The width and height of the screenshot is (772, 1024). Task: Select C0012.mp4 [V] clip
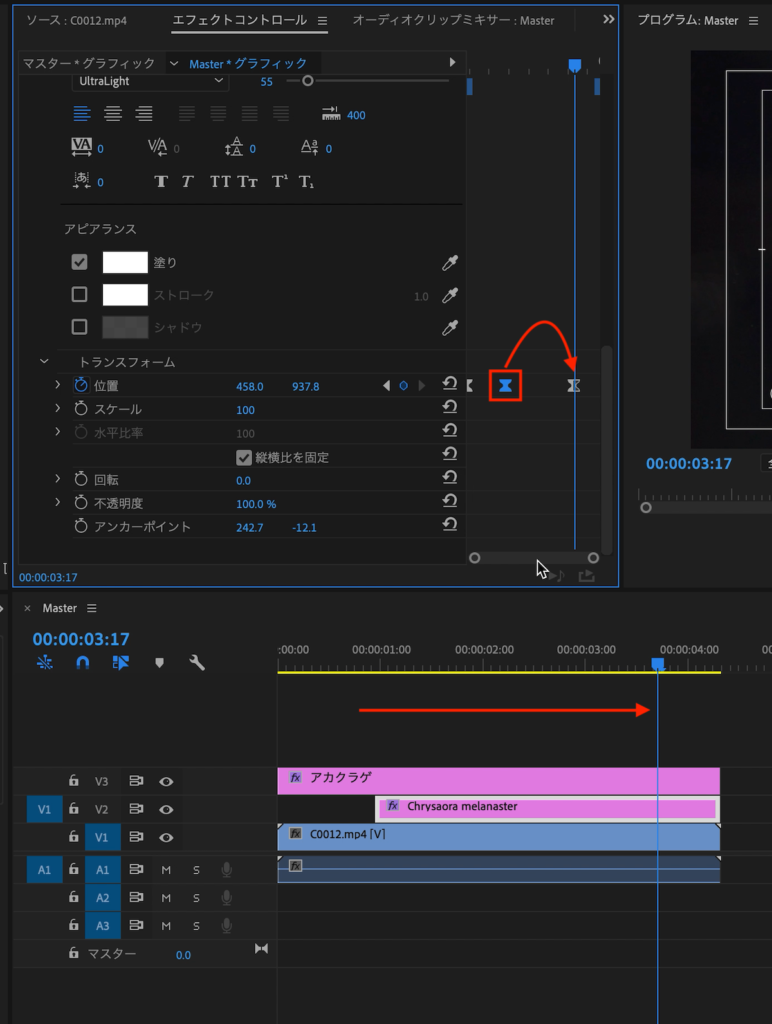tap(498, 837)
